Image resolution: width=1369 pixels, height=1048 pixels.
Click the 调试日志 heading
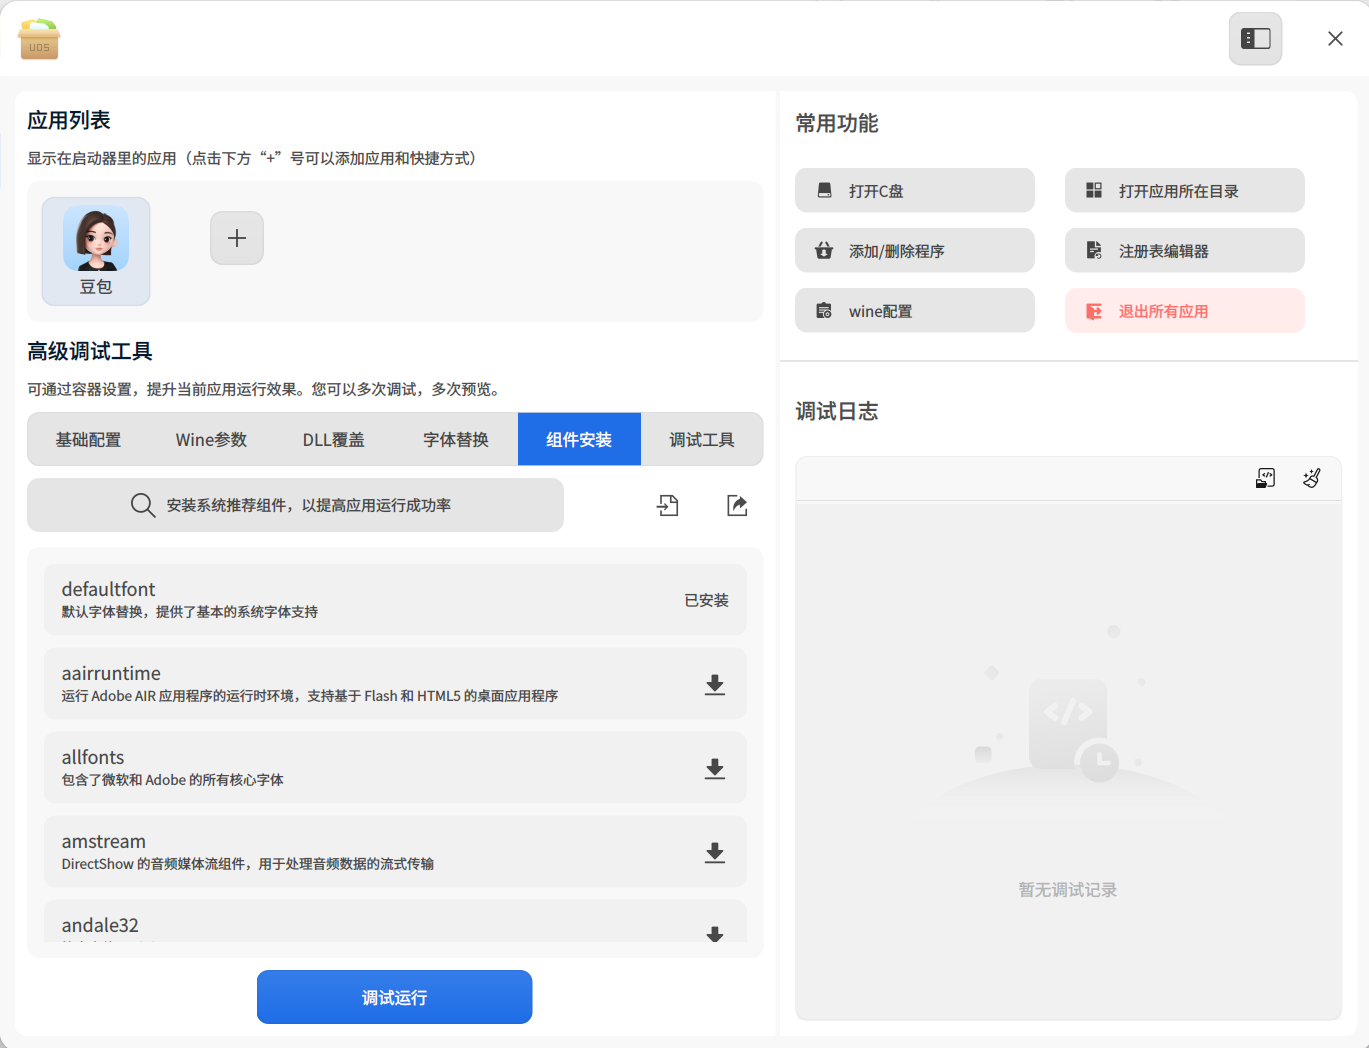click(x=837, y=411)
